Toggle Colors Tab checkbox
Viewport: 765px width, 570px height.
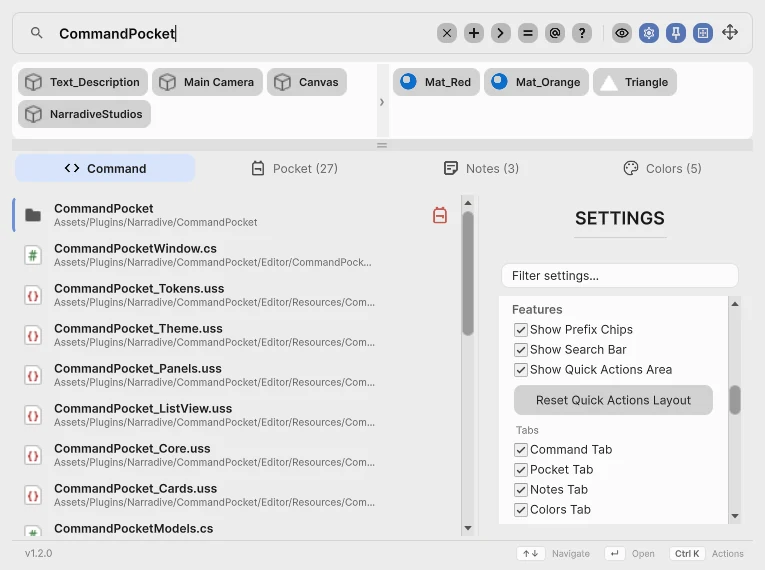point(521,509)
